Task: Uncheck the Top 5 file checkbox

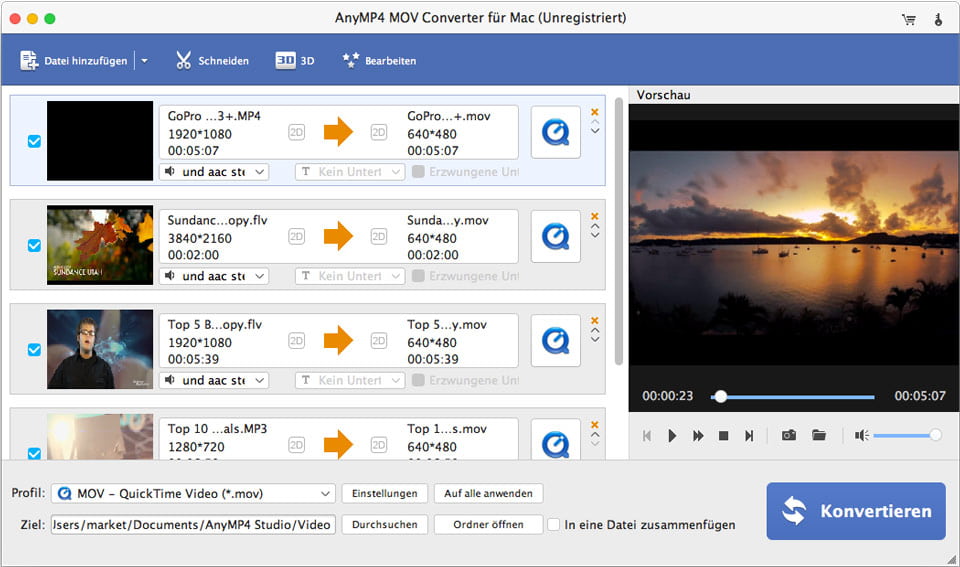Action: [x=34, y=350]
